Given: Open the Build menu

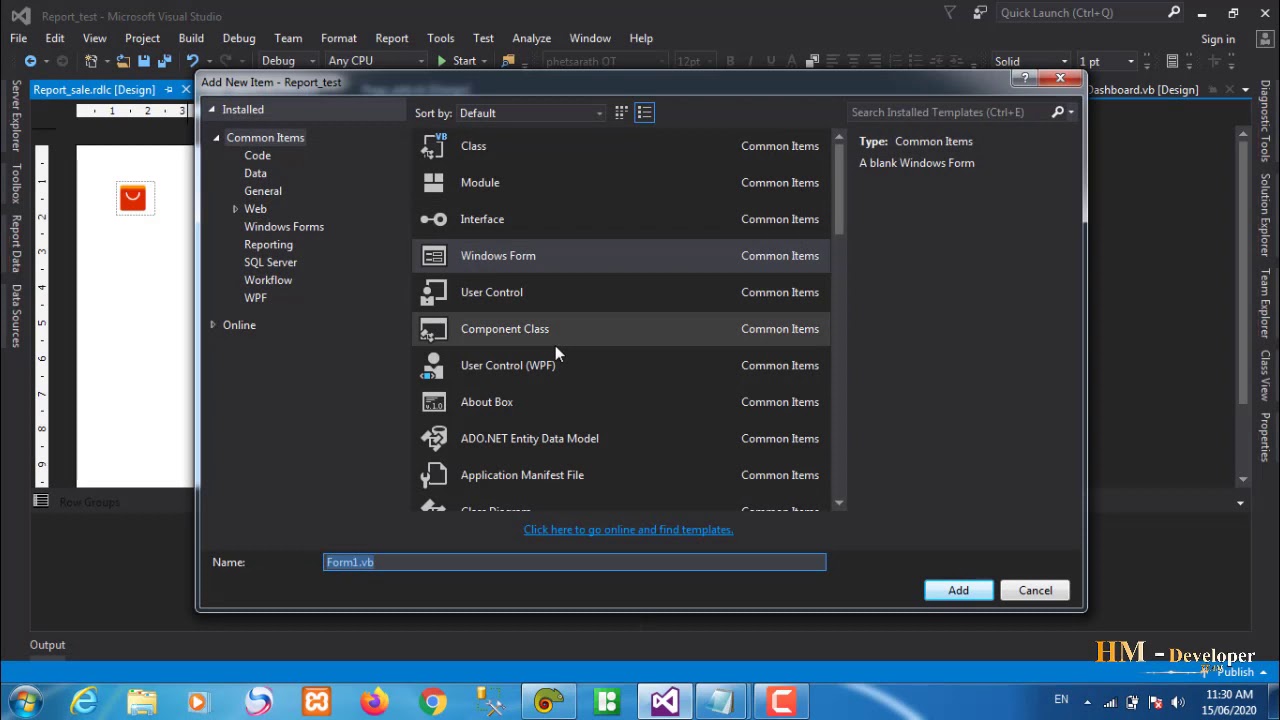Looking at the screenshot, I should [x=191, y=38].
